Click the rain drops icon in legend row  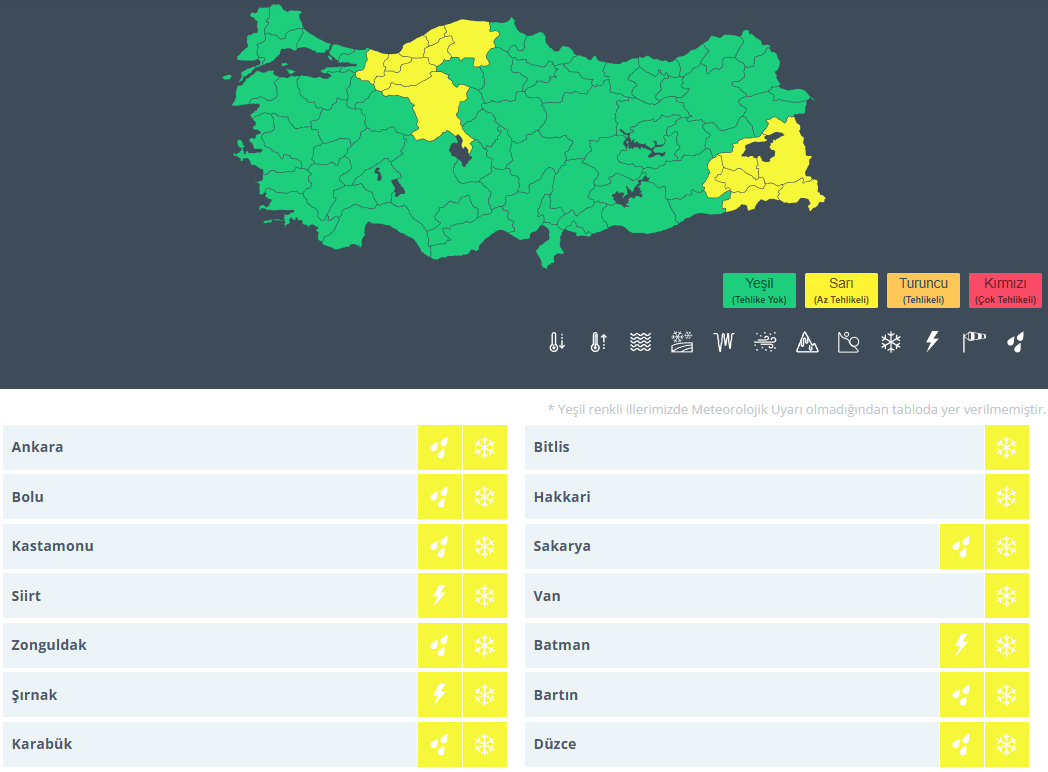1016,343
